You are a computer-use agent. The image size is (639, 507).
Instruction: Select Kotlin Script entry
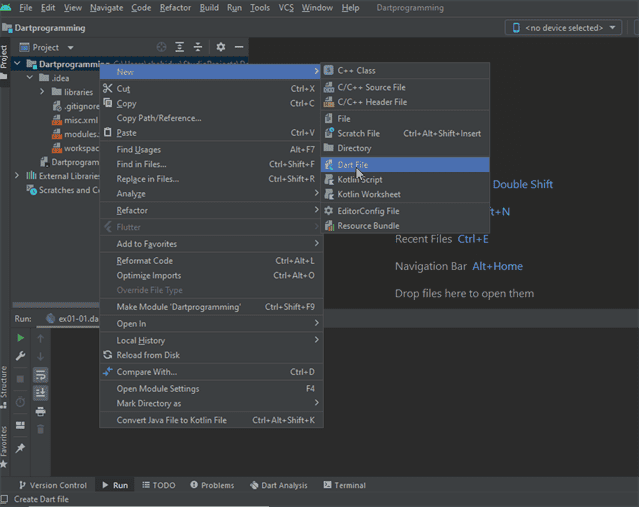coord(405,179)
